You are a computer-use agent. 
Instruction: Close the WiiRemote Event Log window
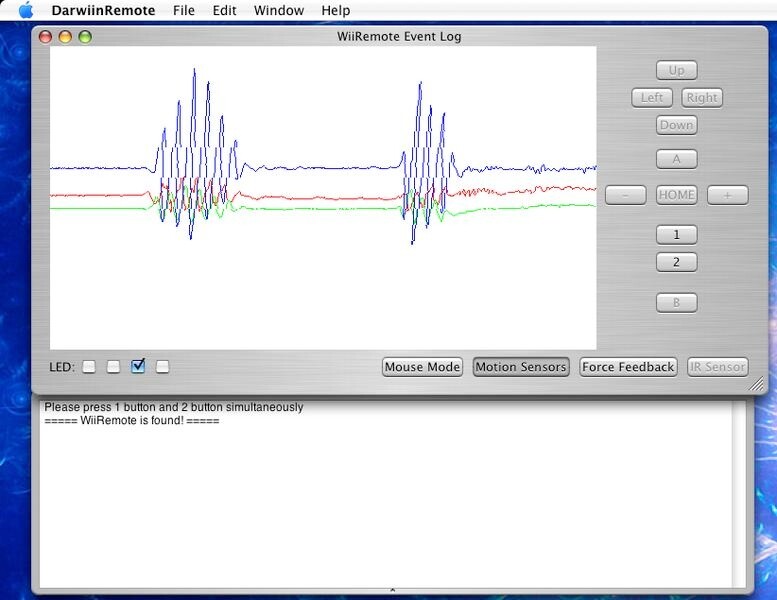[46, 37]
